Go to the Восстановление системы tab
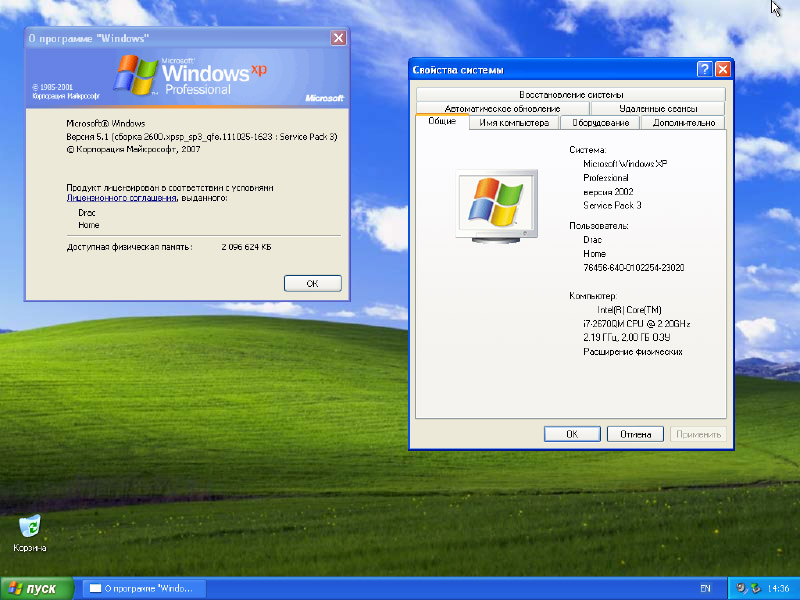 click(x=570, y=94)
